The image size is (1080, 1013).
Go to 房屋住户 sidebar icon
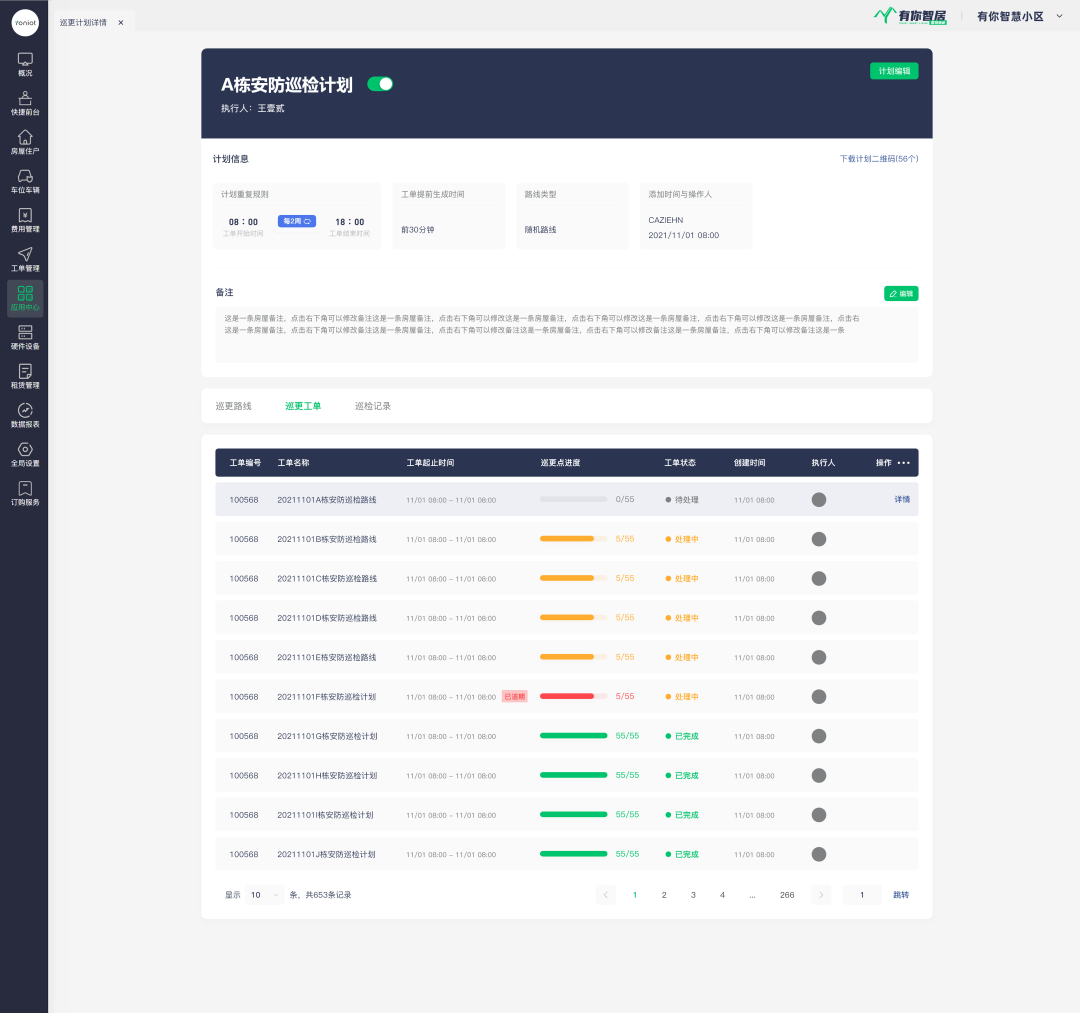point(25,142)
